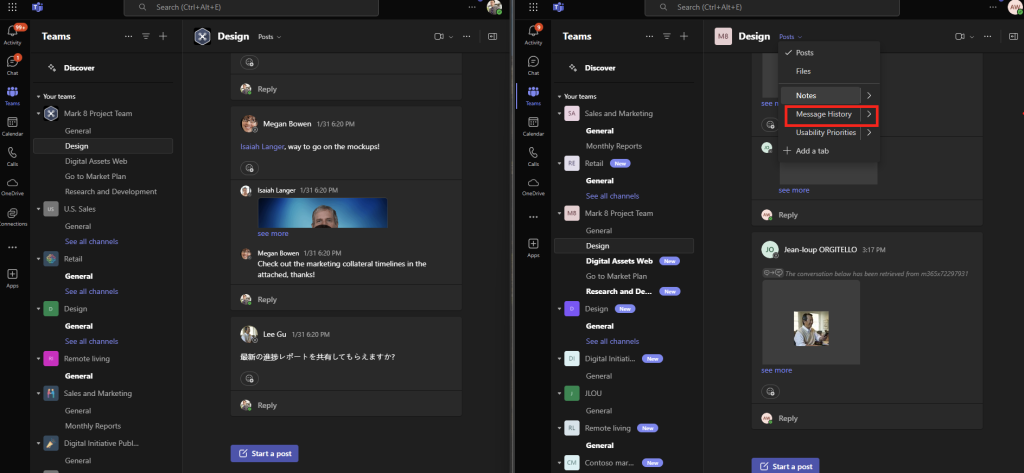
Task: Click see more under Isaiah Langer's image
Action: pos(273,233)
